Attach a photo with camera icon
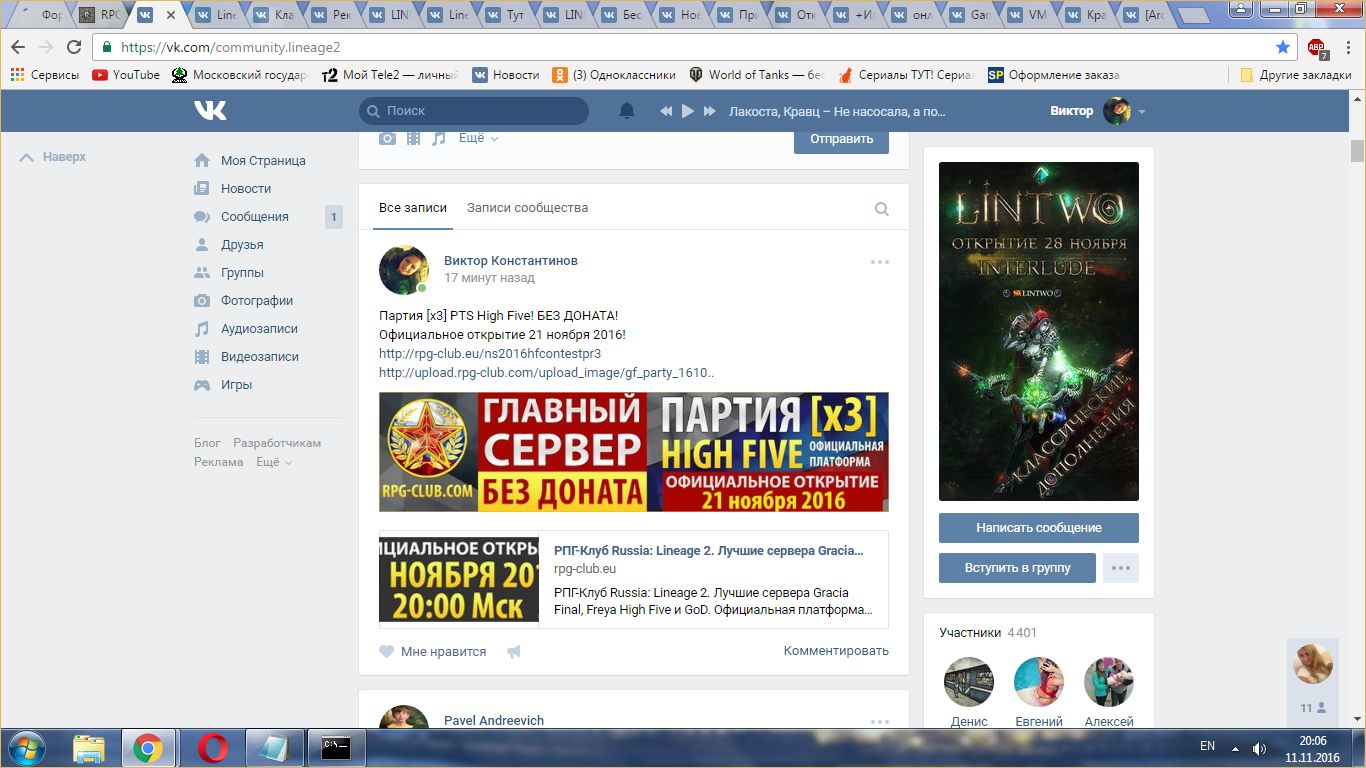 tap(387, 139)
